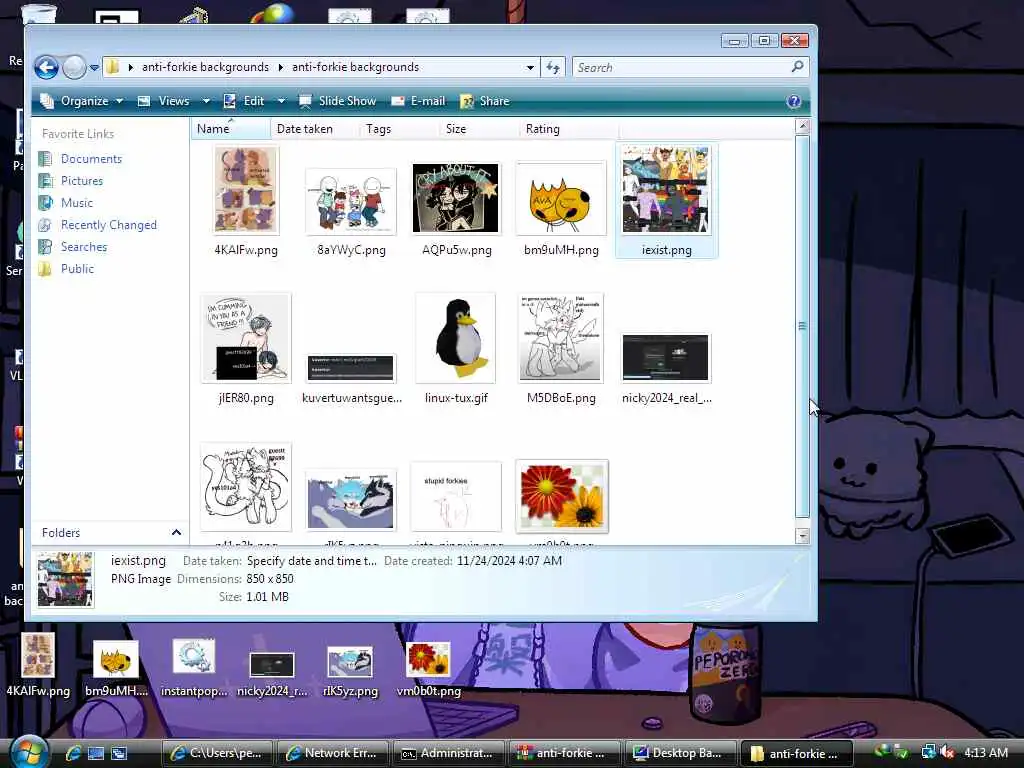The height and width of the screenshot is (768, 1024).
Task: Select rIK5yz.png desktop icon
Action: (x=351, y=672)
